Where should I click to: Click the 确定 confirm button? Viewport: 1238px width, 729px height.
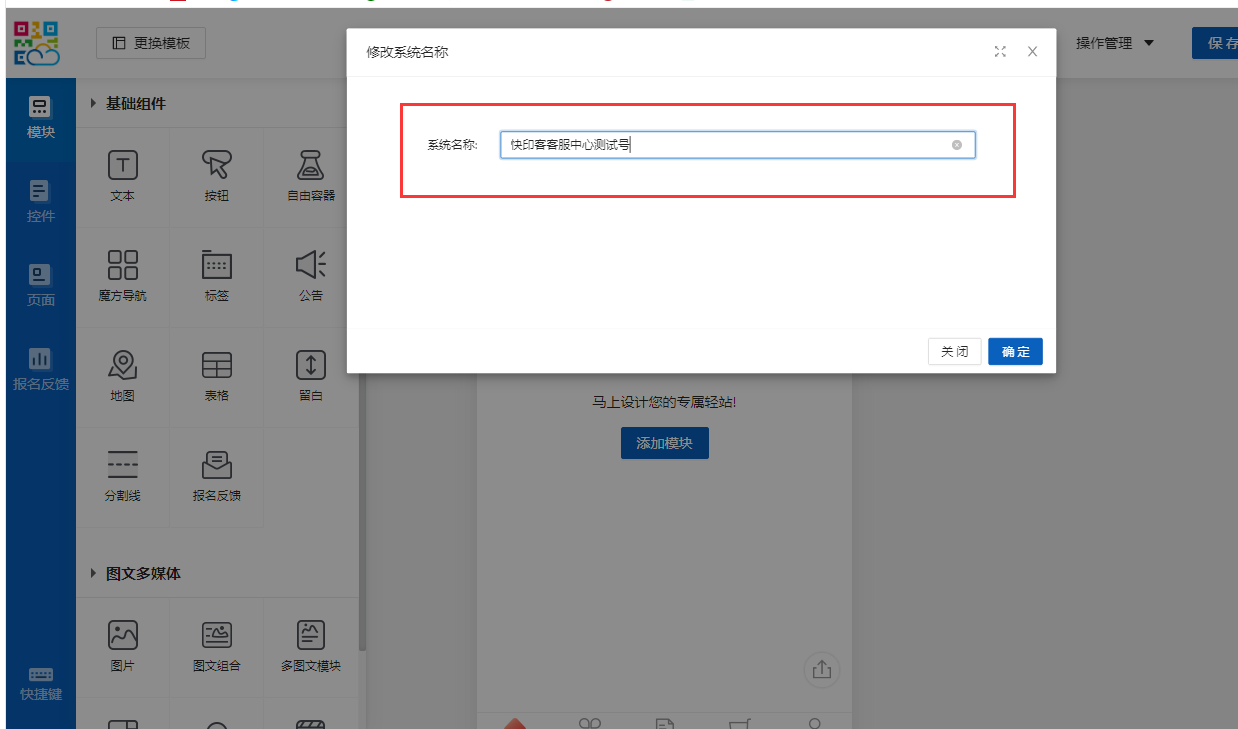pyautogui.click(x=1015, y=352)
